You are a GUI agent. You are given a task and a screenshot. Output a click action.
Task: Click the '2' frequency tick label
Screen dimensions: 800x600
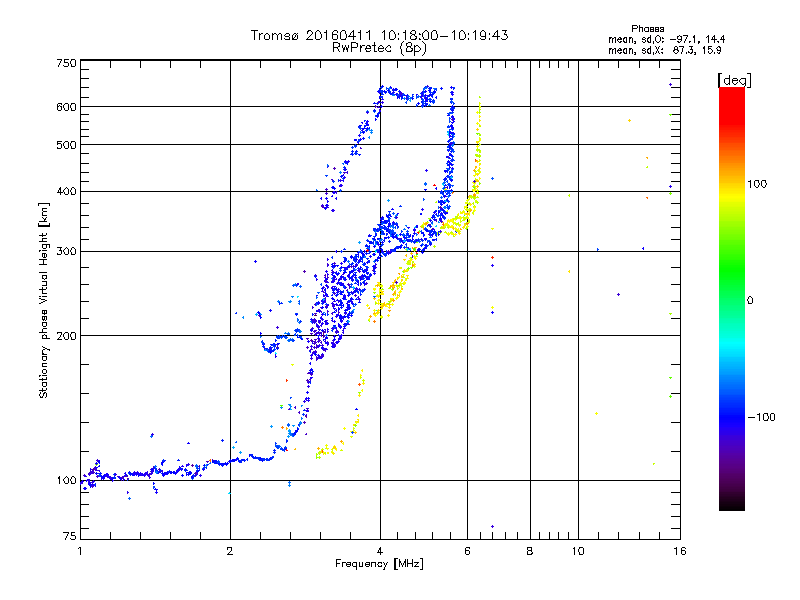coord(230,551)
